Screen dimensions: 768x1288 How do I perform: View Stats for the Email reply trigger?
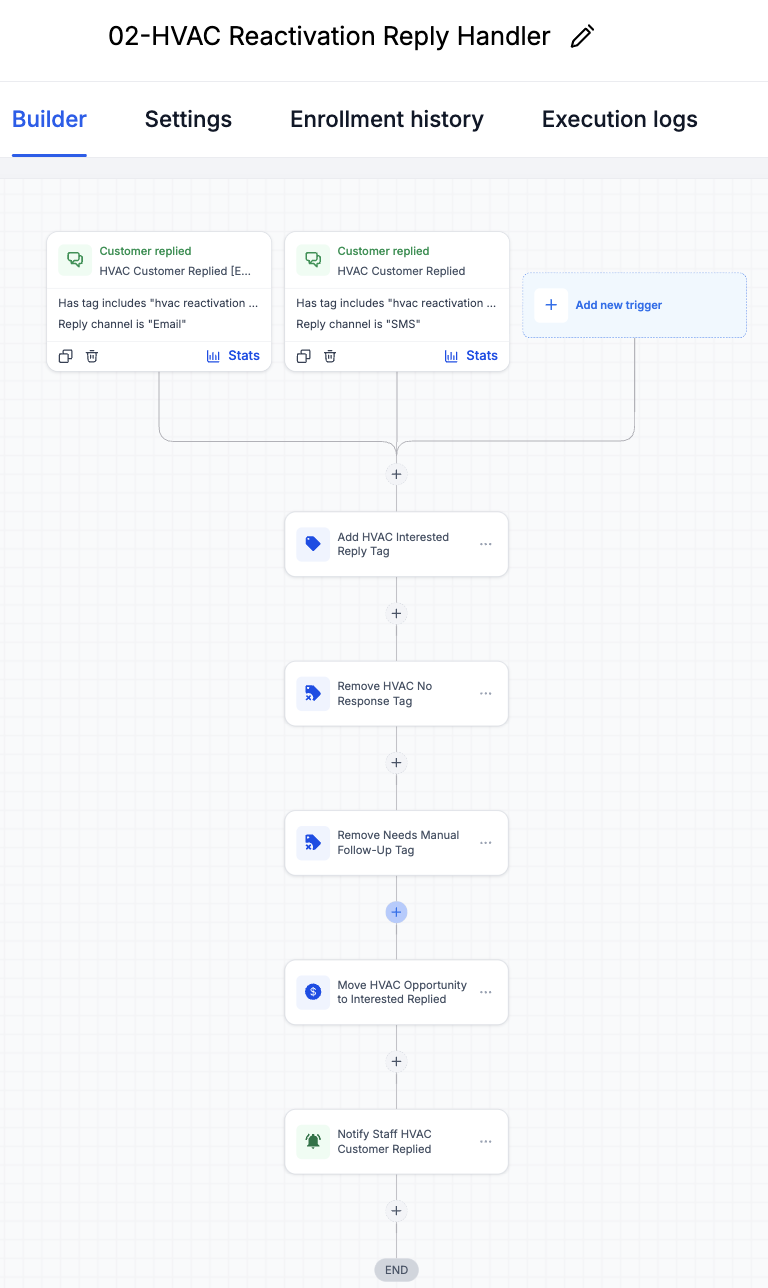tap(233, 356)
